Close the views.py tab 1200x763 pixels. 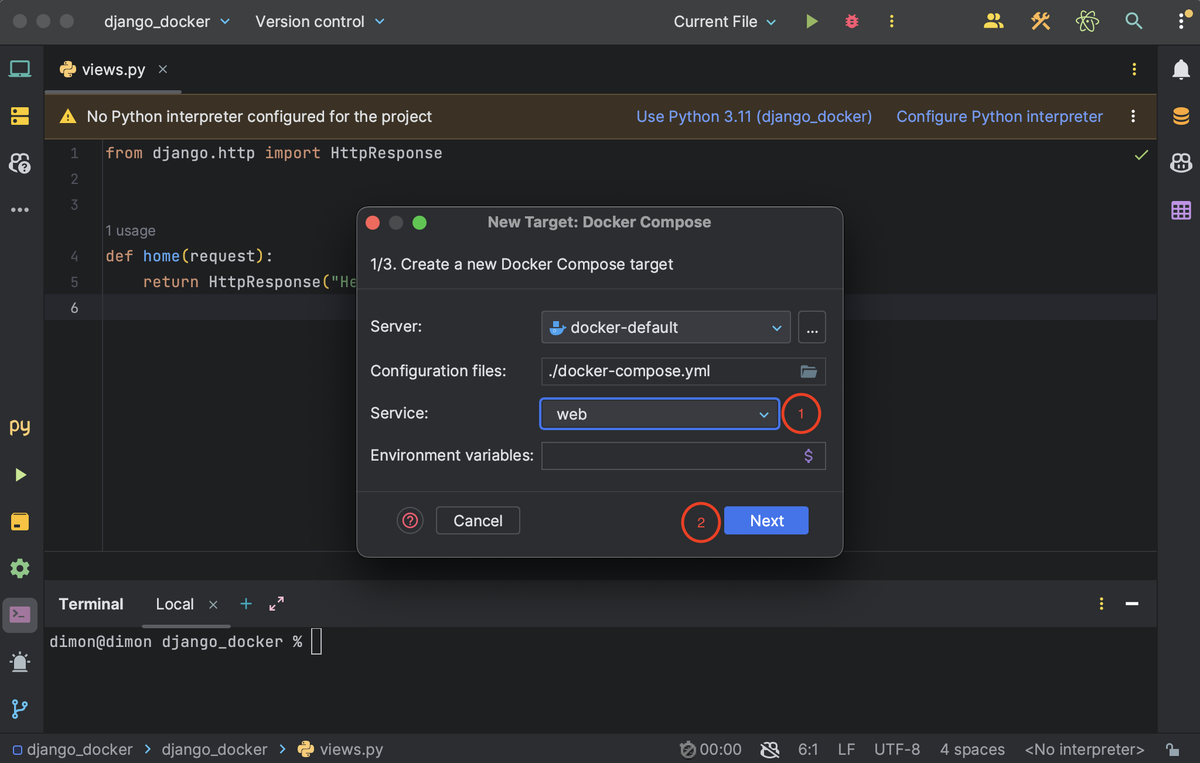(163, 69)
